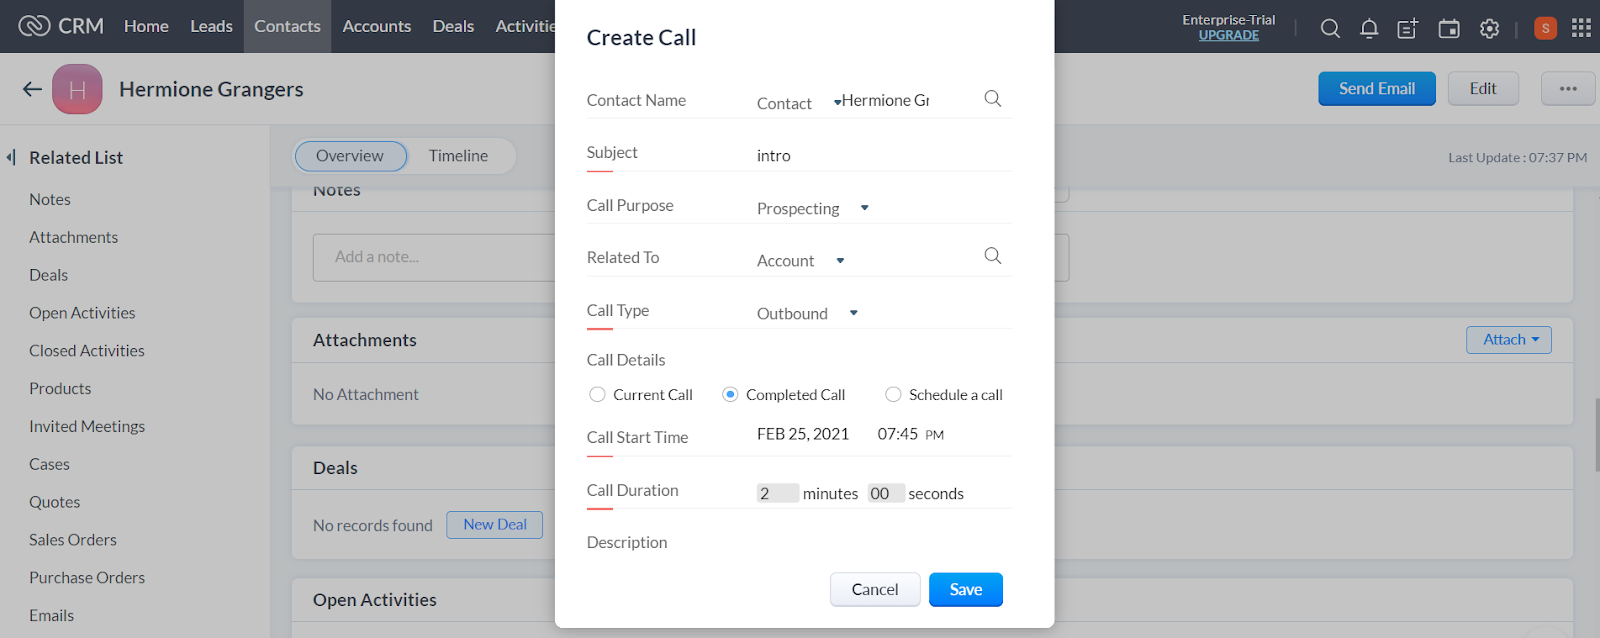Expand the Related To Account module selector
Screen dimensions: 1600x638
[840, 260]
